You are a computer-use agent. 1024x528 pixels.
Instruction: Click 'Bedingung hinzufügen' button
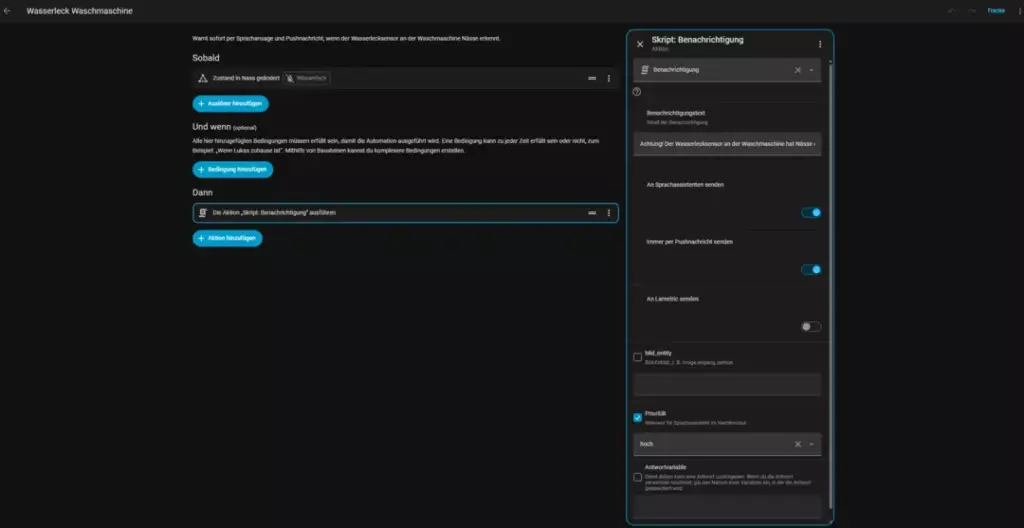(232, 170)
